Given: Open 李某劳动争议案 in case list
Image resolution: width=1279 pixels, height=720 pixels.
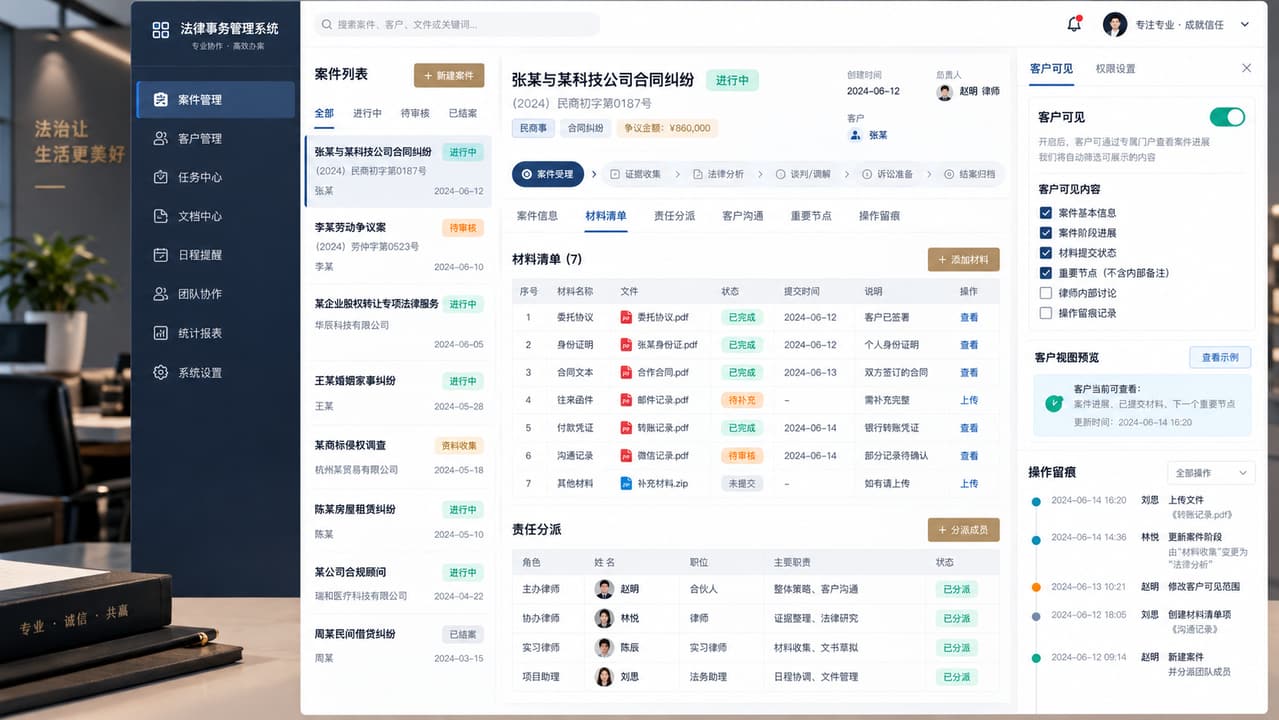Looking at the screenshot, I should click(398, 247).
